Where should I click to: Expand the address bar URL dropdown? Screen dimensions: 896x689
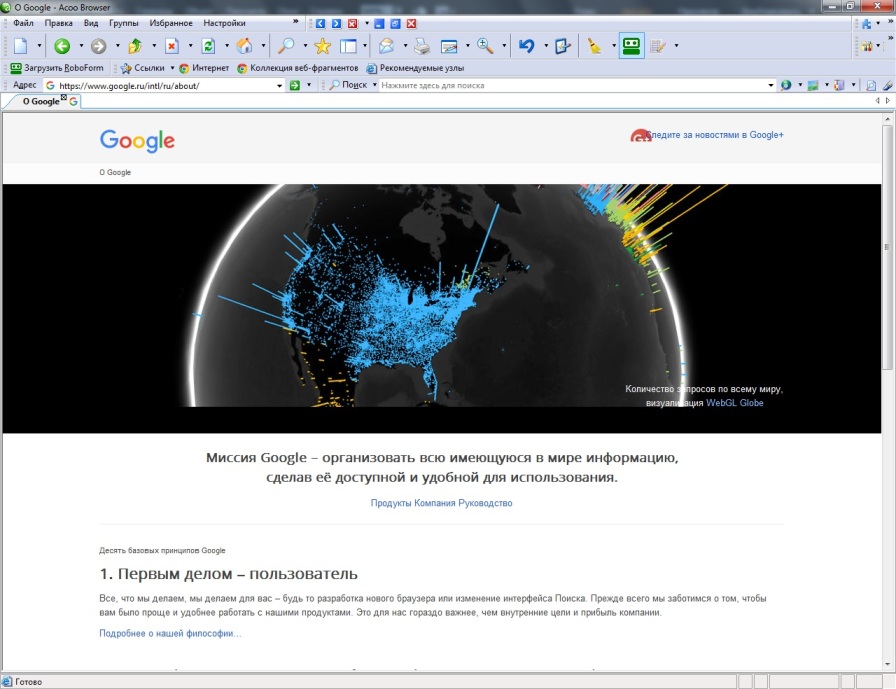pos(279,85)
